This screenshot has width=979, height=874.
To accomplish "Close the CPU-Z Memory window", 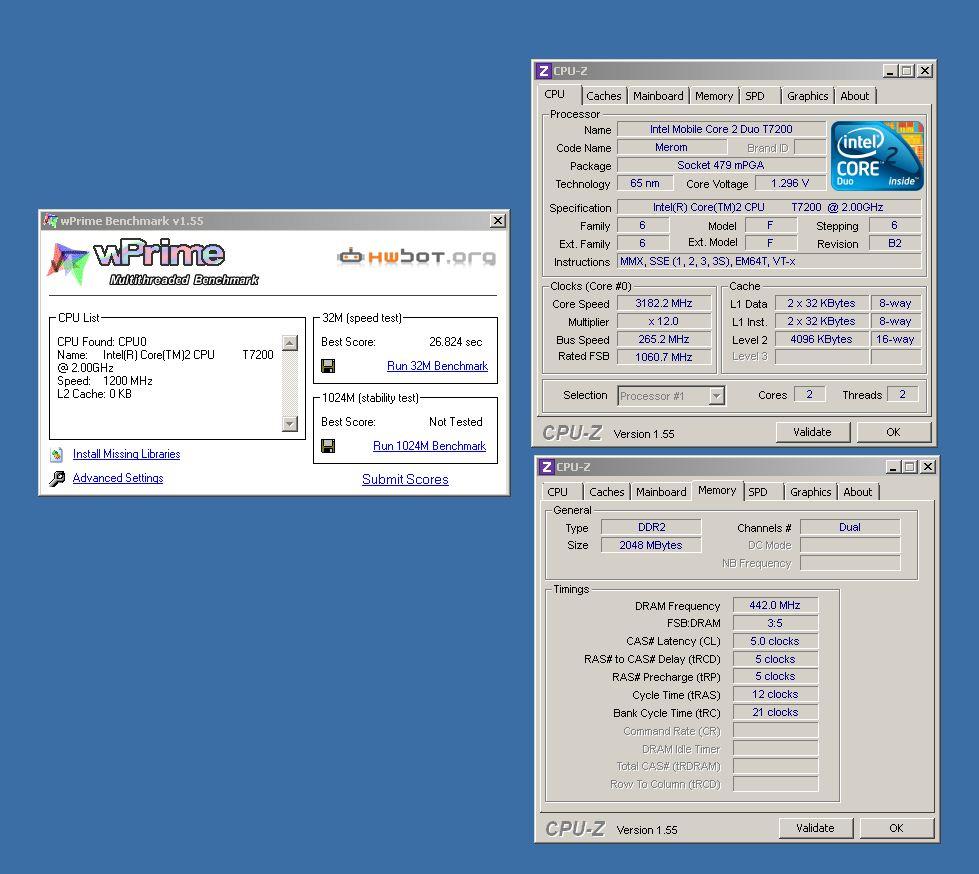I will point(928,467).
